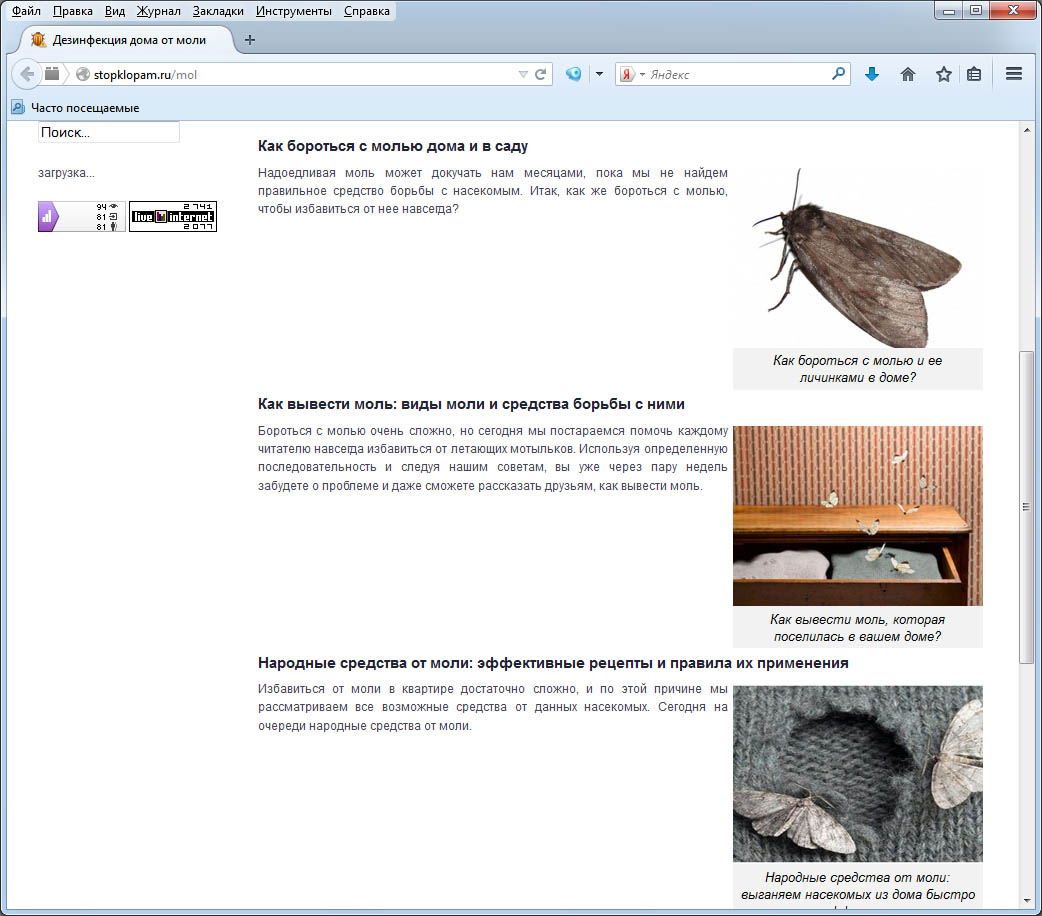The height and width of the screenshot is (916, 1042).
Task: Open Яндекс search engine selector dropdown
Action: coord(631,74)
